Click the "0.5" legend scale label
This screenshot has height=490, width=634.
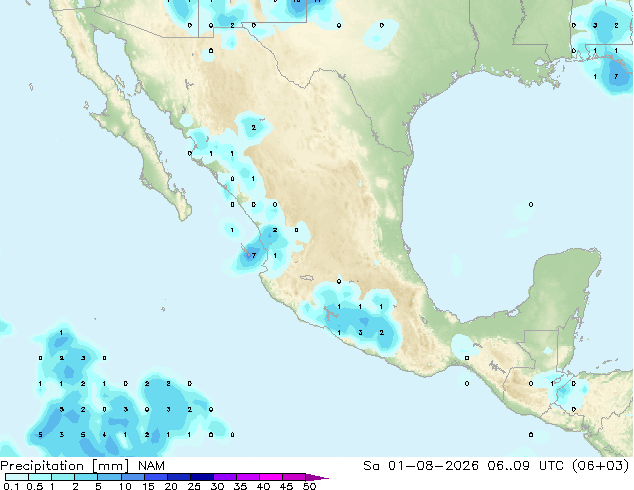[x=35, y=486]
